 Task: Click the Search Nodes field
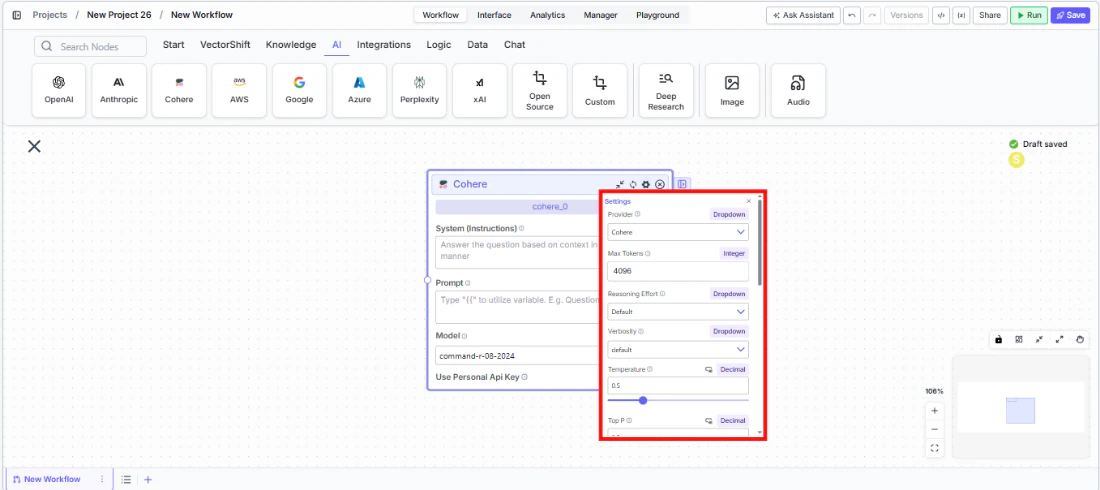click(x=90, y=46)
